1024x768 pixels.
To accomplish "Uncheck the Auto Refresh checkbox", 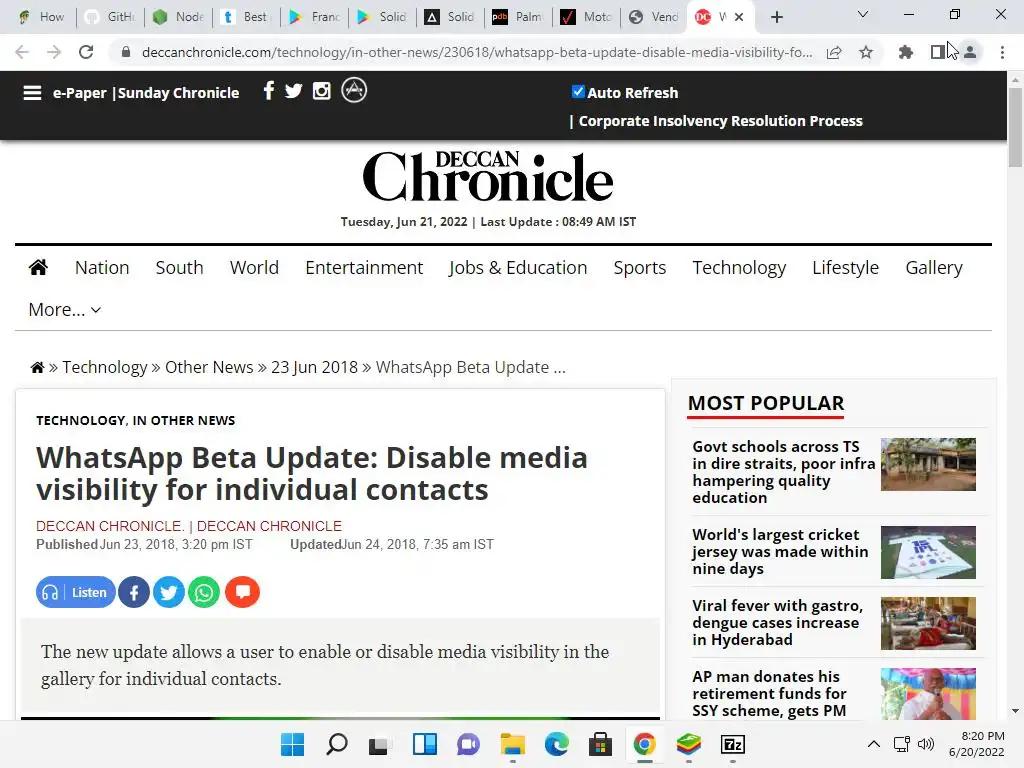I will point(578,91).
